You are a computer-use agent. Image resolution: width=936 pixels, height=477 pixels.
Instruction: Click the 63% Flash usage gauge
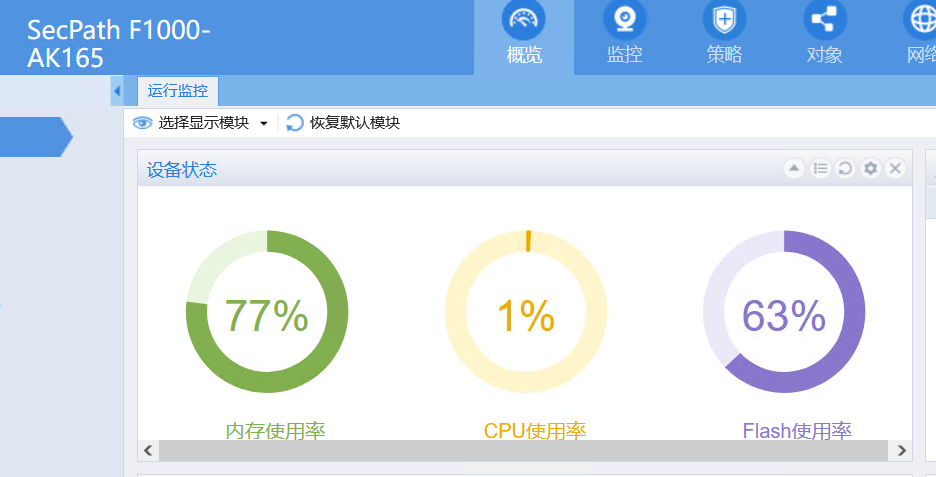[784, 312]
